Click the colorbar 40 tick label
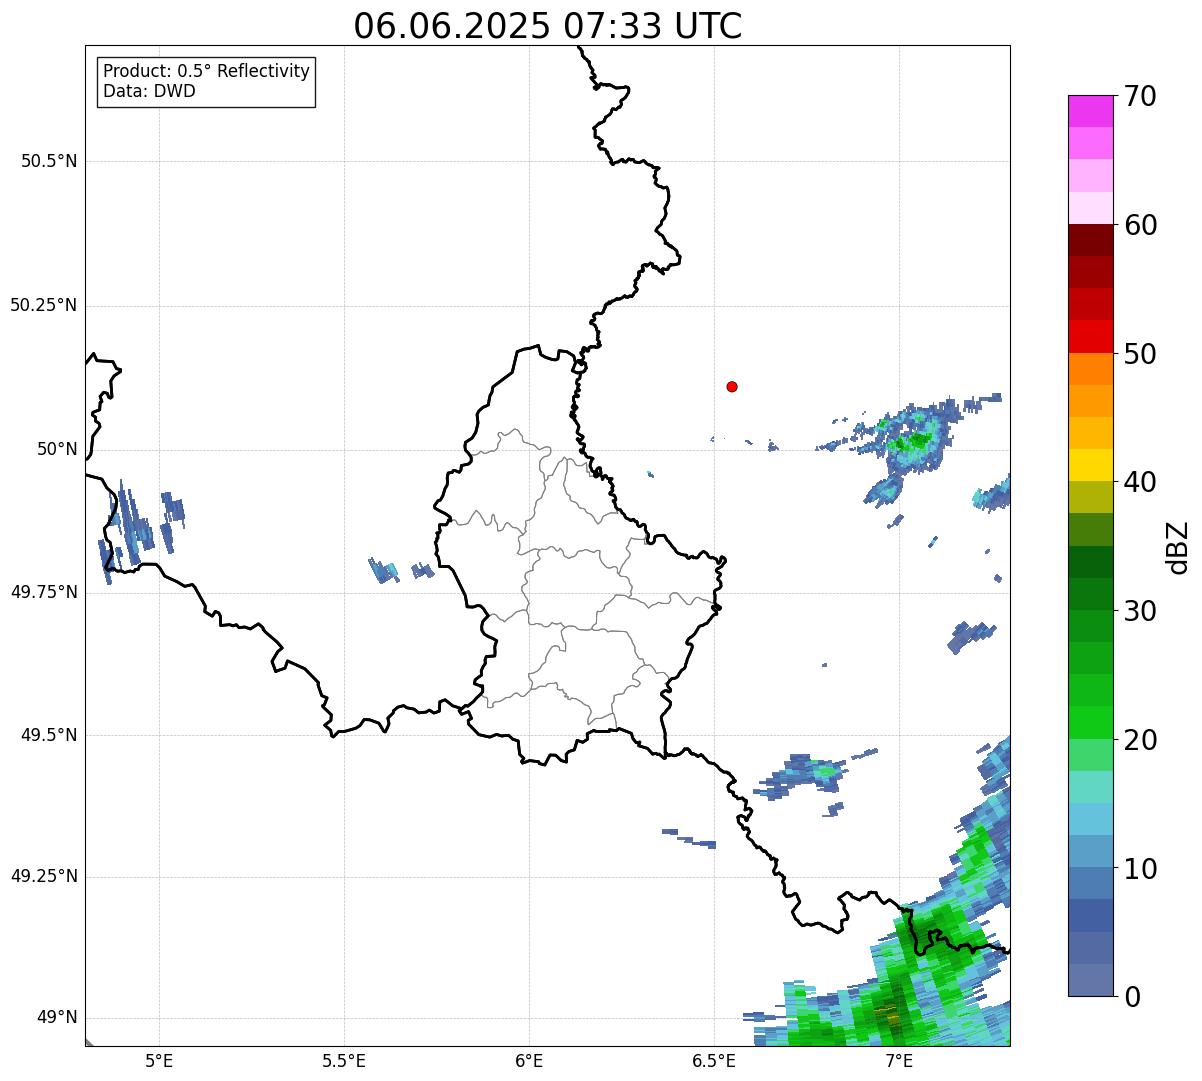1202x1081 pixels. [x=1140, y=482]
